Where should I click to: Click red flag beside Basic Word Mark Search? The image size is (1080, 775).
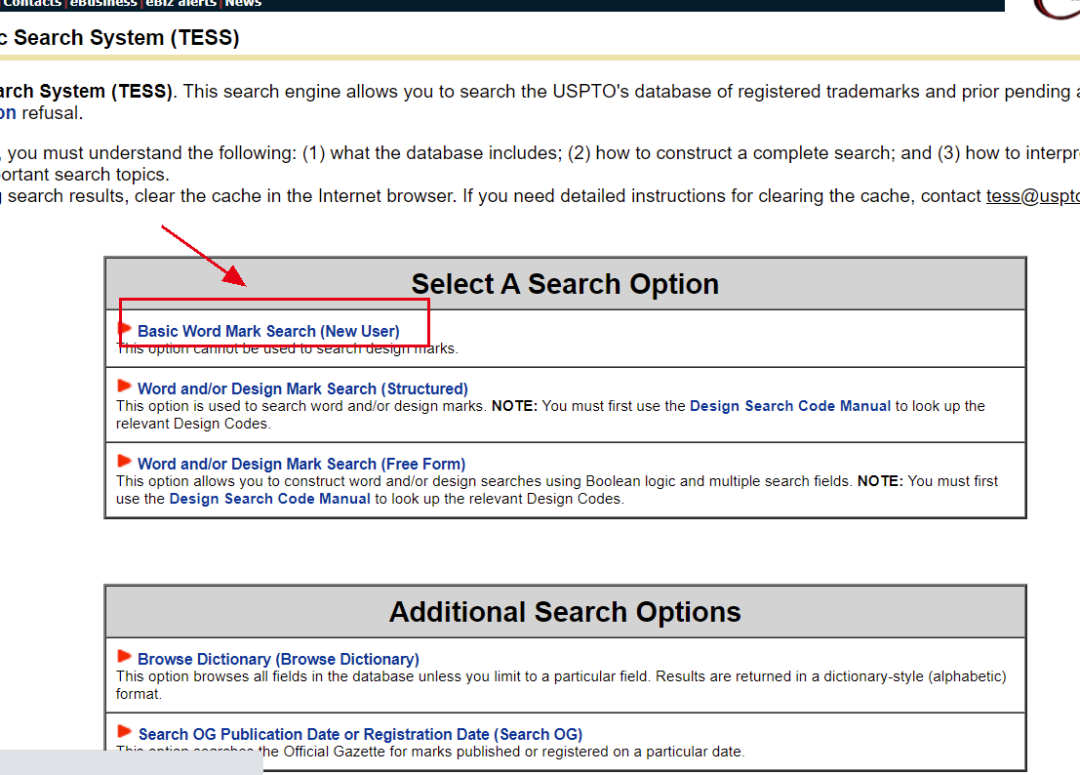[124, 328]
